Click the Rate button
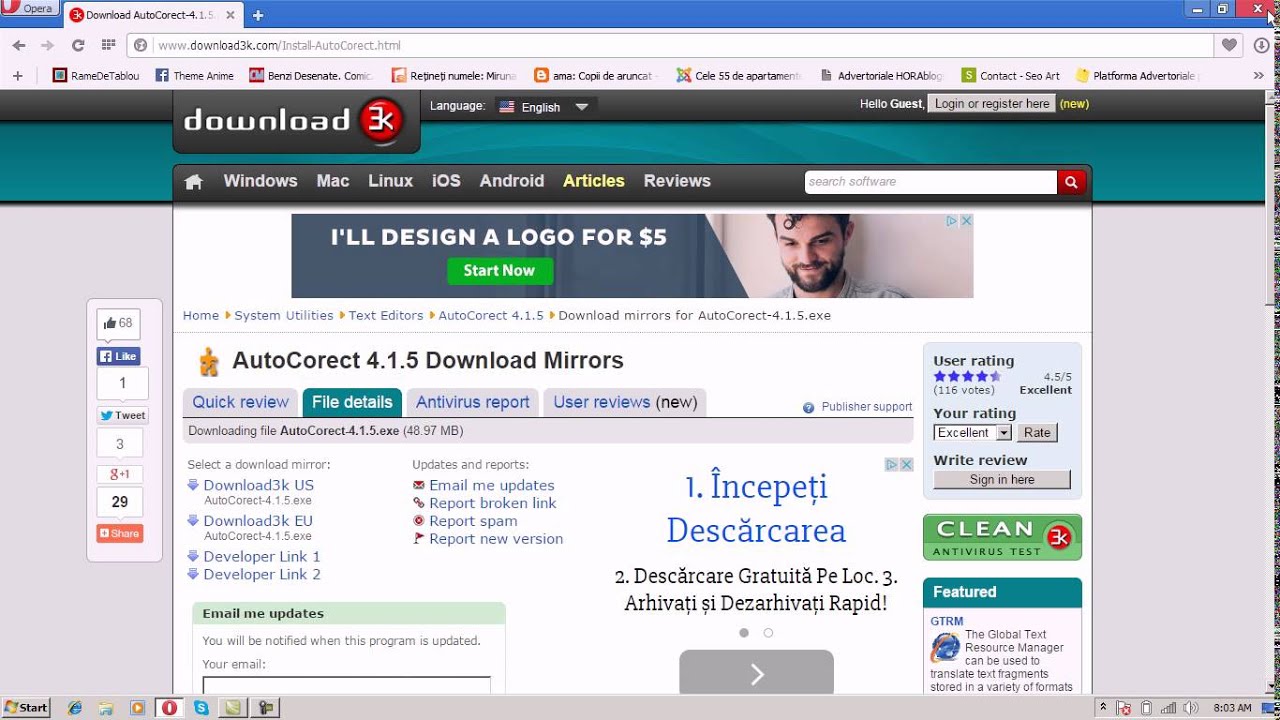 [x=1037, y=433]
